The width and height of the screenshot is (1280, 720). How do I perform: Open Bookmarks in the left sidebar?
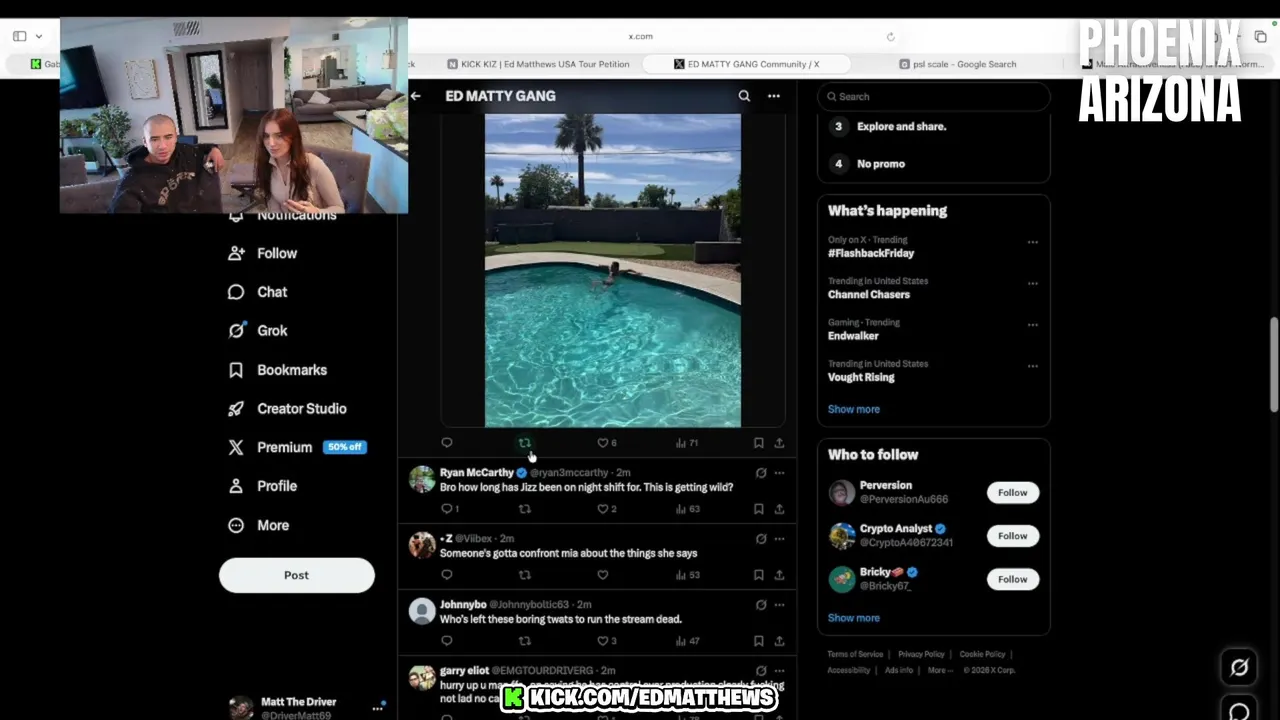[x=277, y=370]
